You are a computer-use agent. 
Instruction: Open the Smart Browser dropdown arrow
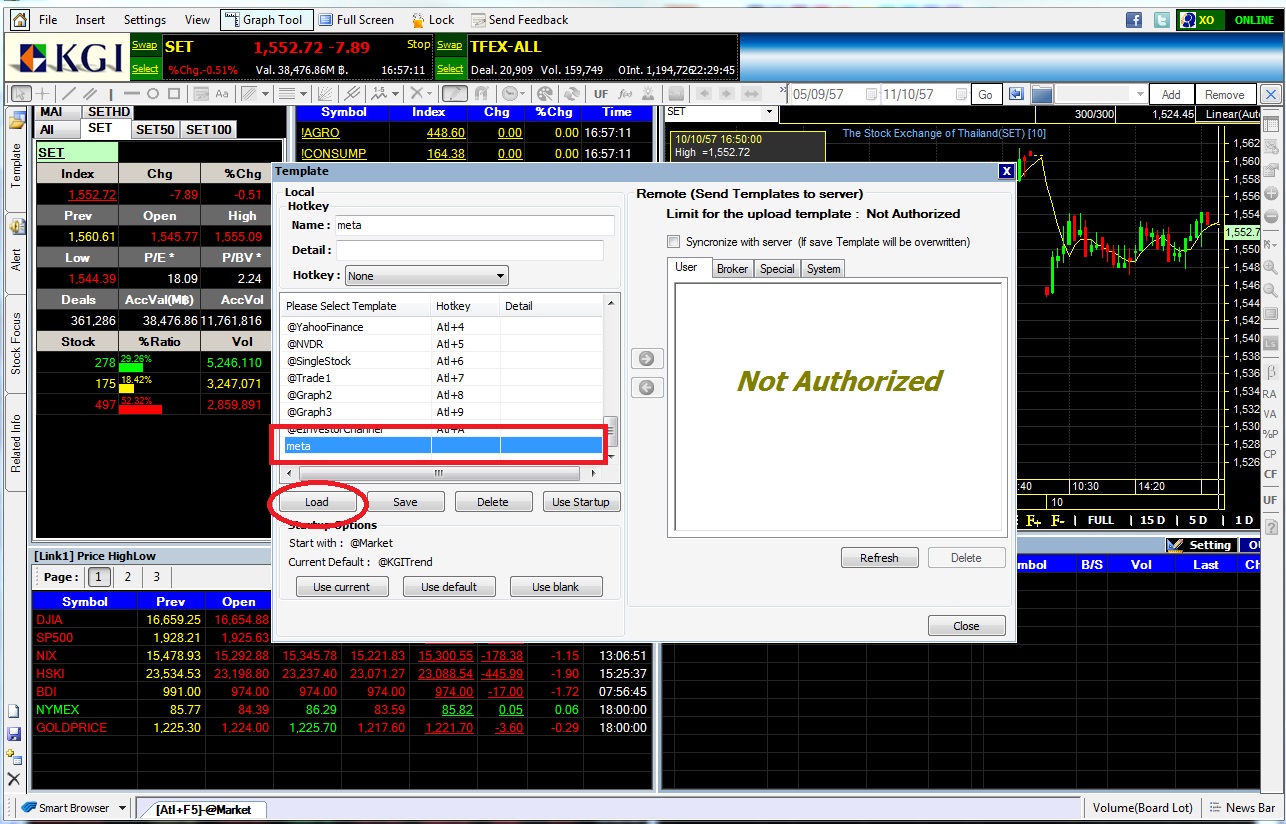[122, 808]
